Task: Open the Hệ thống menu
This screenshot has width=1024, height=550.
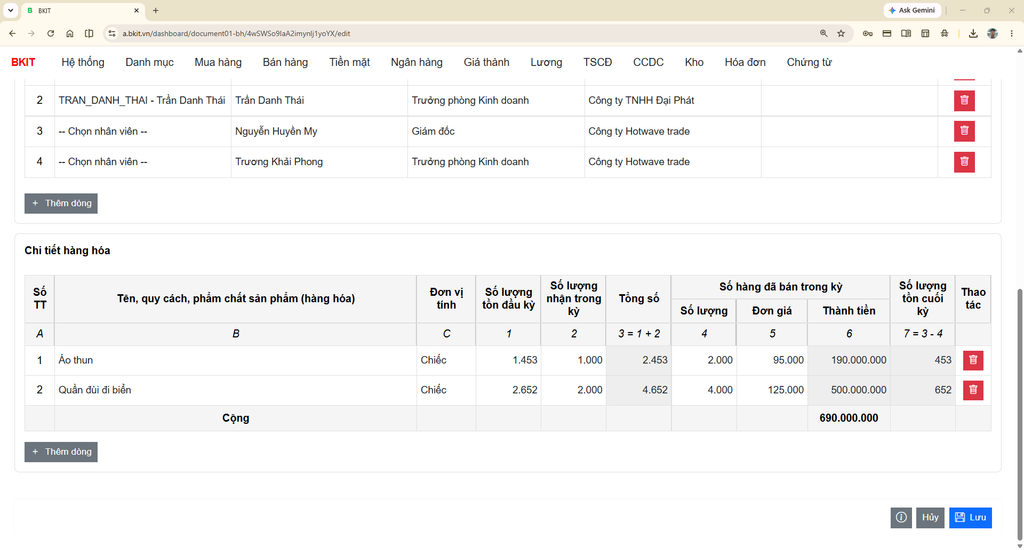Action: (83, 62)
